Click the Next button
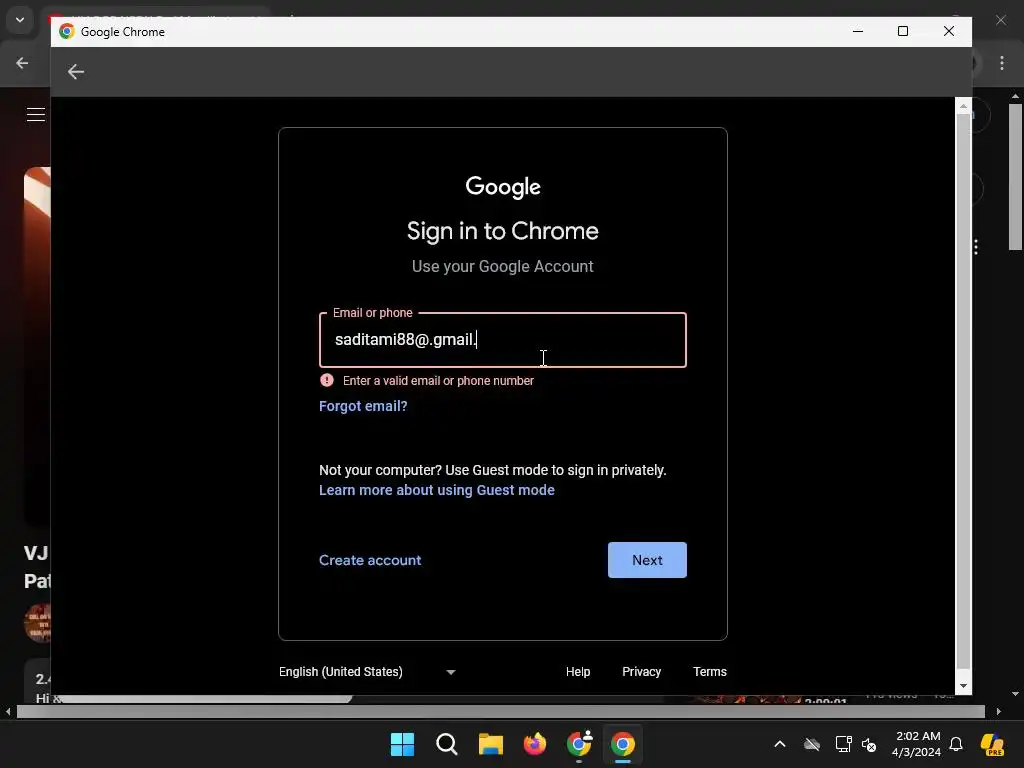1024x768 pixels. pos(647,560)
